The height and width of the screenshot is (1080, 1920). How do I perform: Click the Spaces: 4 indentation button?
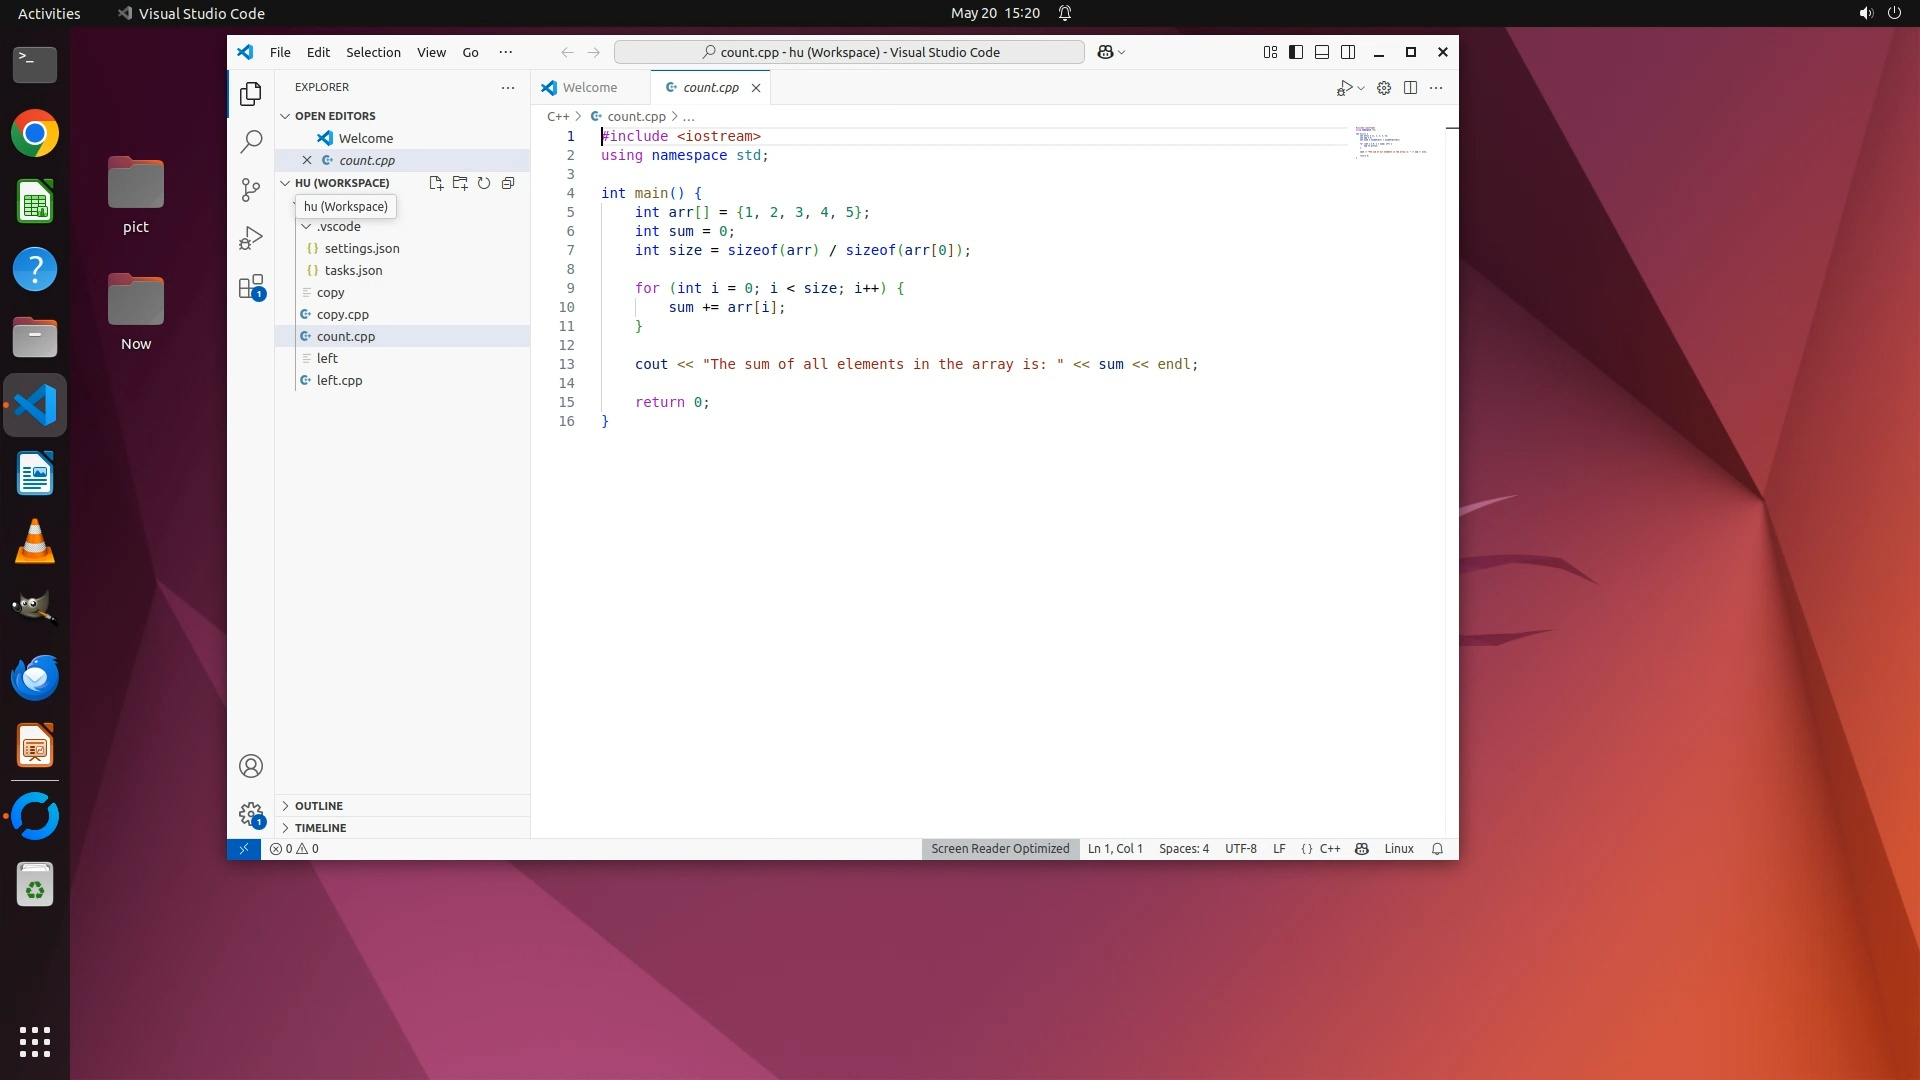(1183, 849)
